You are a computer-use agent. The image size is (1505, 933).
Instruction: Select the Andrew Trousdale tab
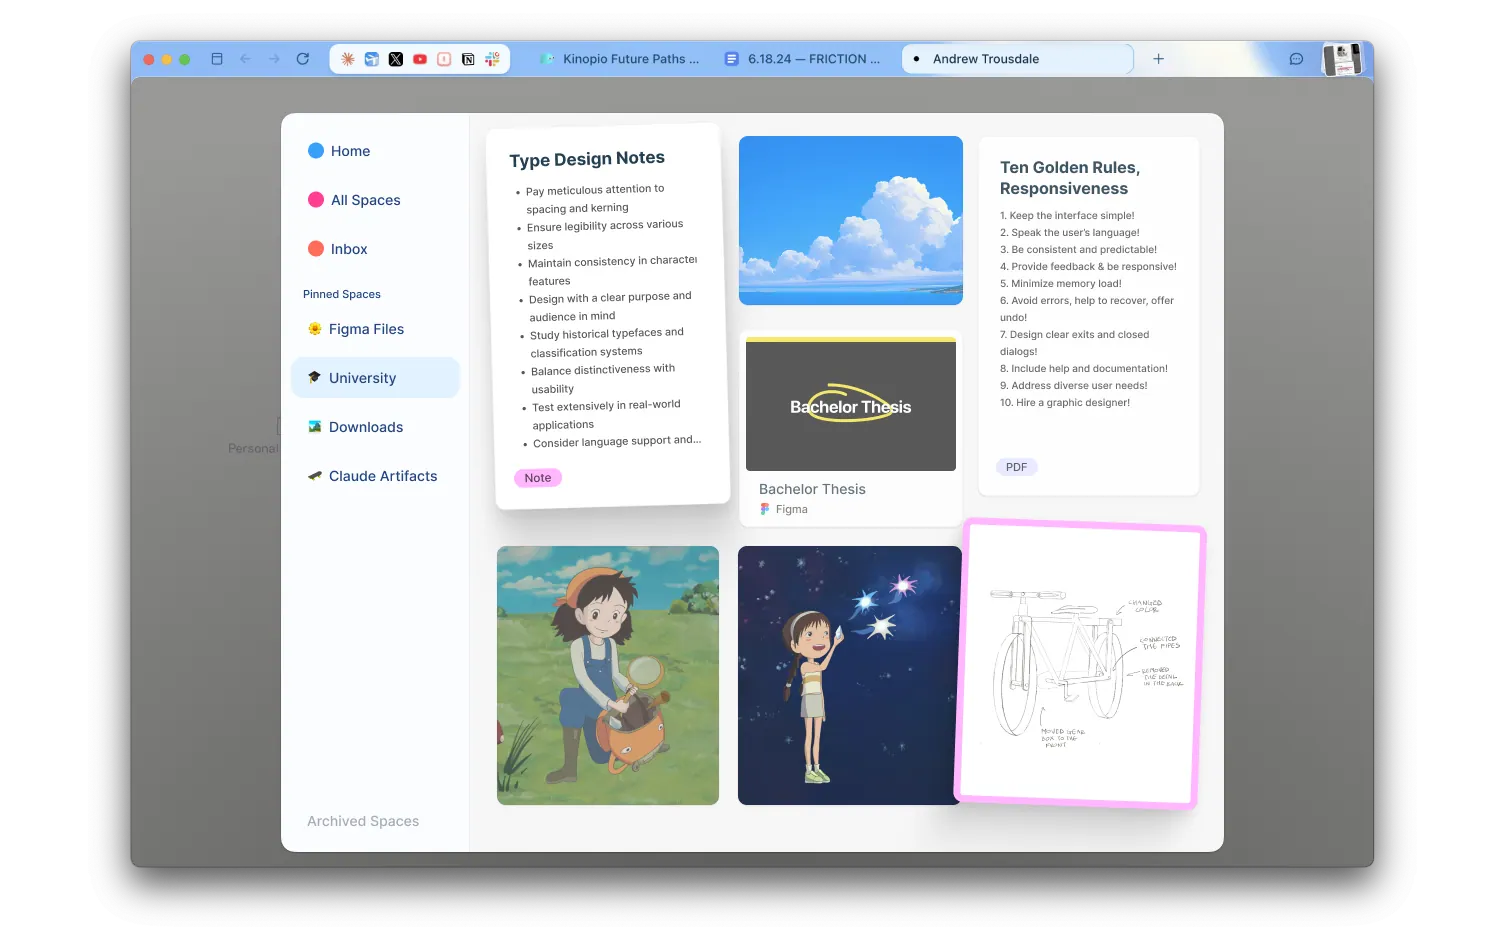point(1017,59)
